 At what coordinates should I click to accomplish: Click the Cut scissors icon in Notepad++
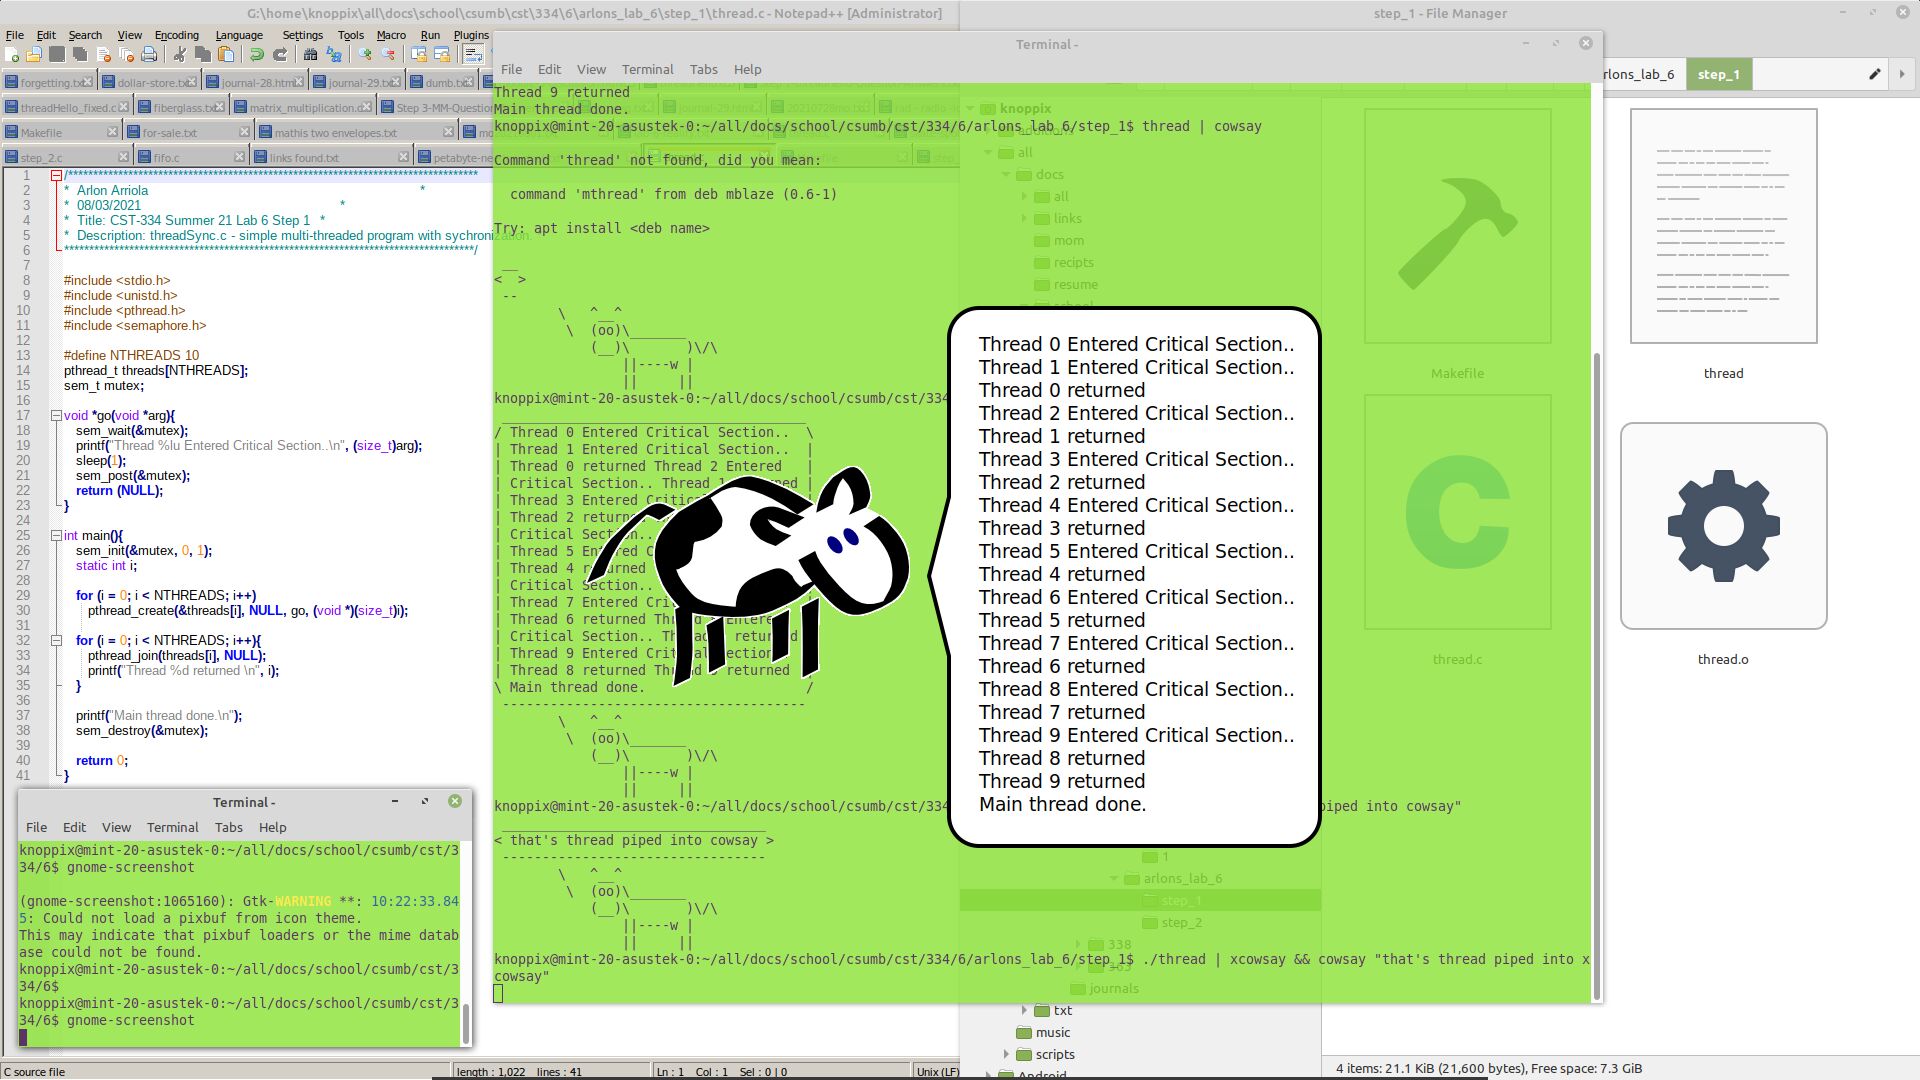click(180, 54)
